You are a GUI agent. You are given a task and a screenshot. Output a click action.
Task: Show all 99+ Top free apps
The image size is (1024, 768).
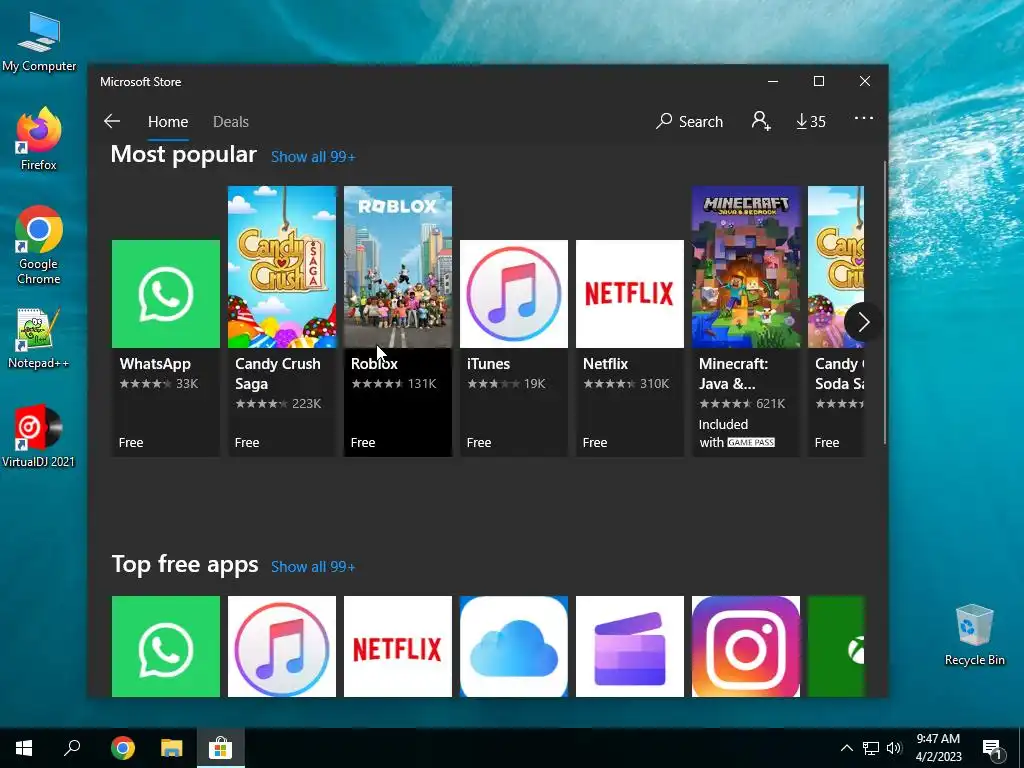313,567
